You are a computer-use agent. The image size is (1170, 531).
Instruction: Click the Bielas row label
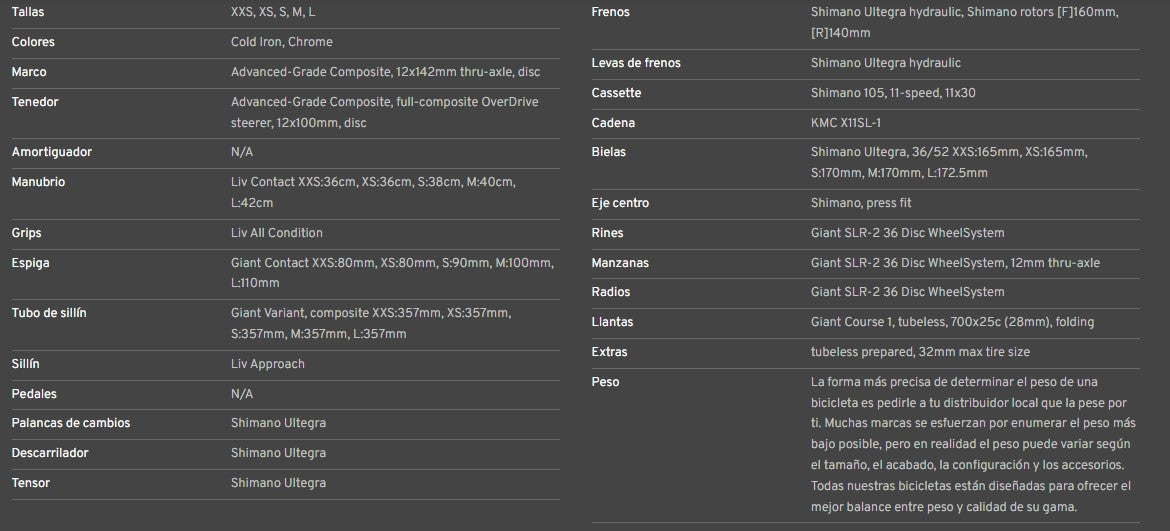click(609, 152)
